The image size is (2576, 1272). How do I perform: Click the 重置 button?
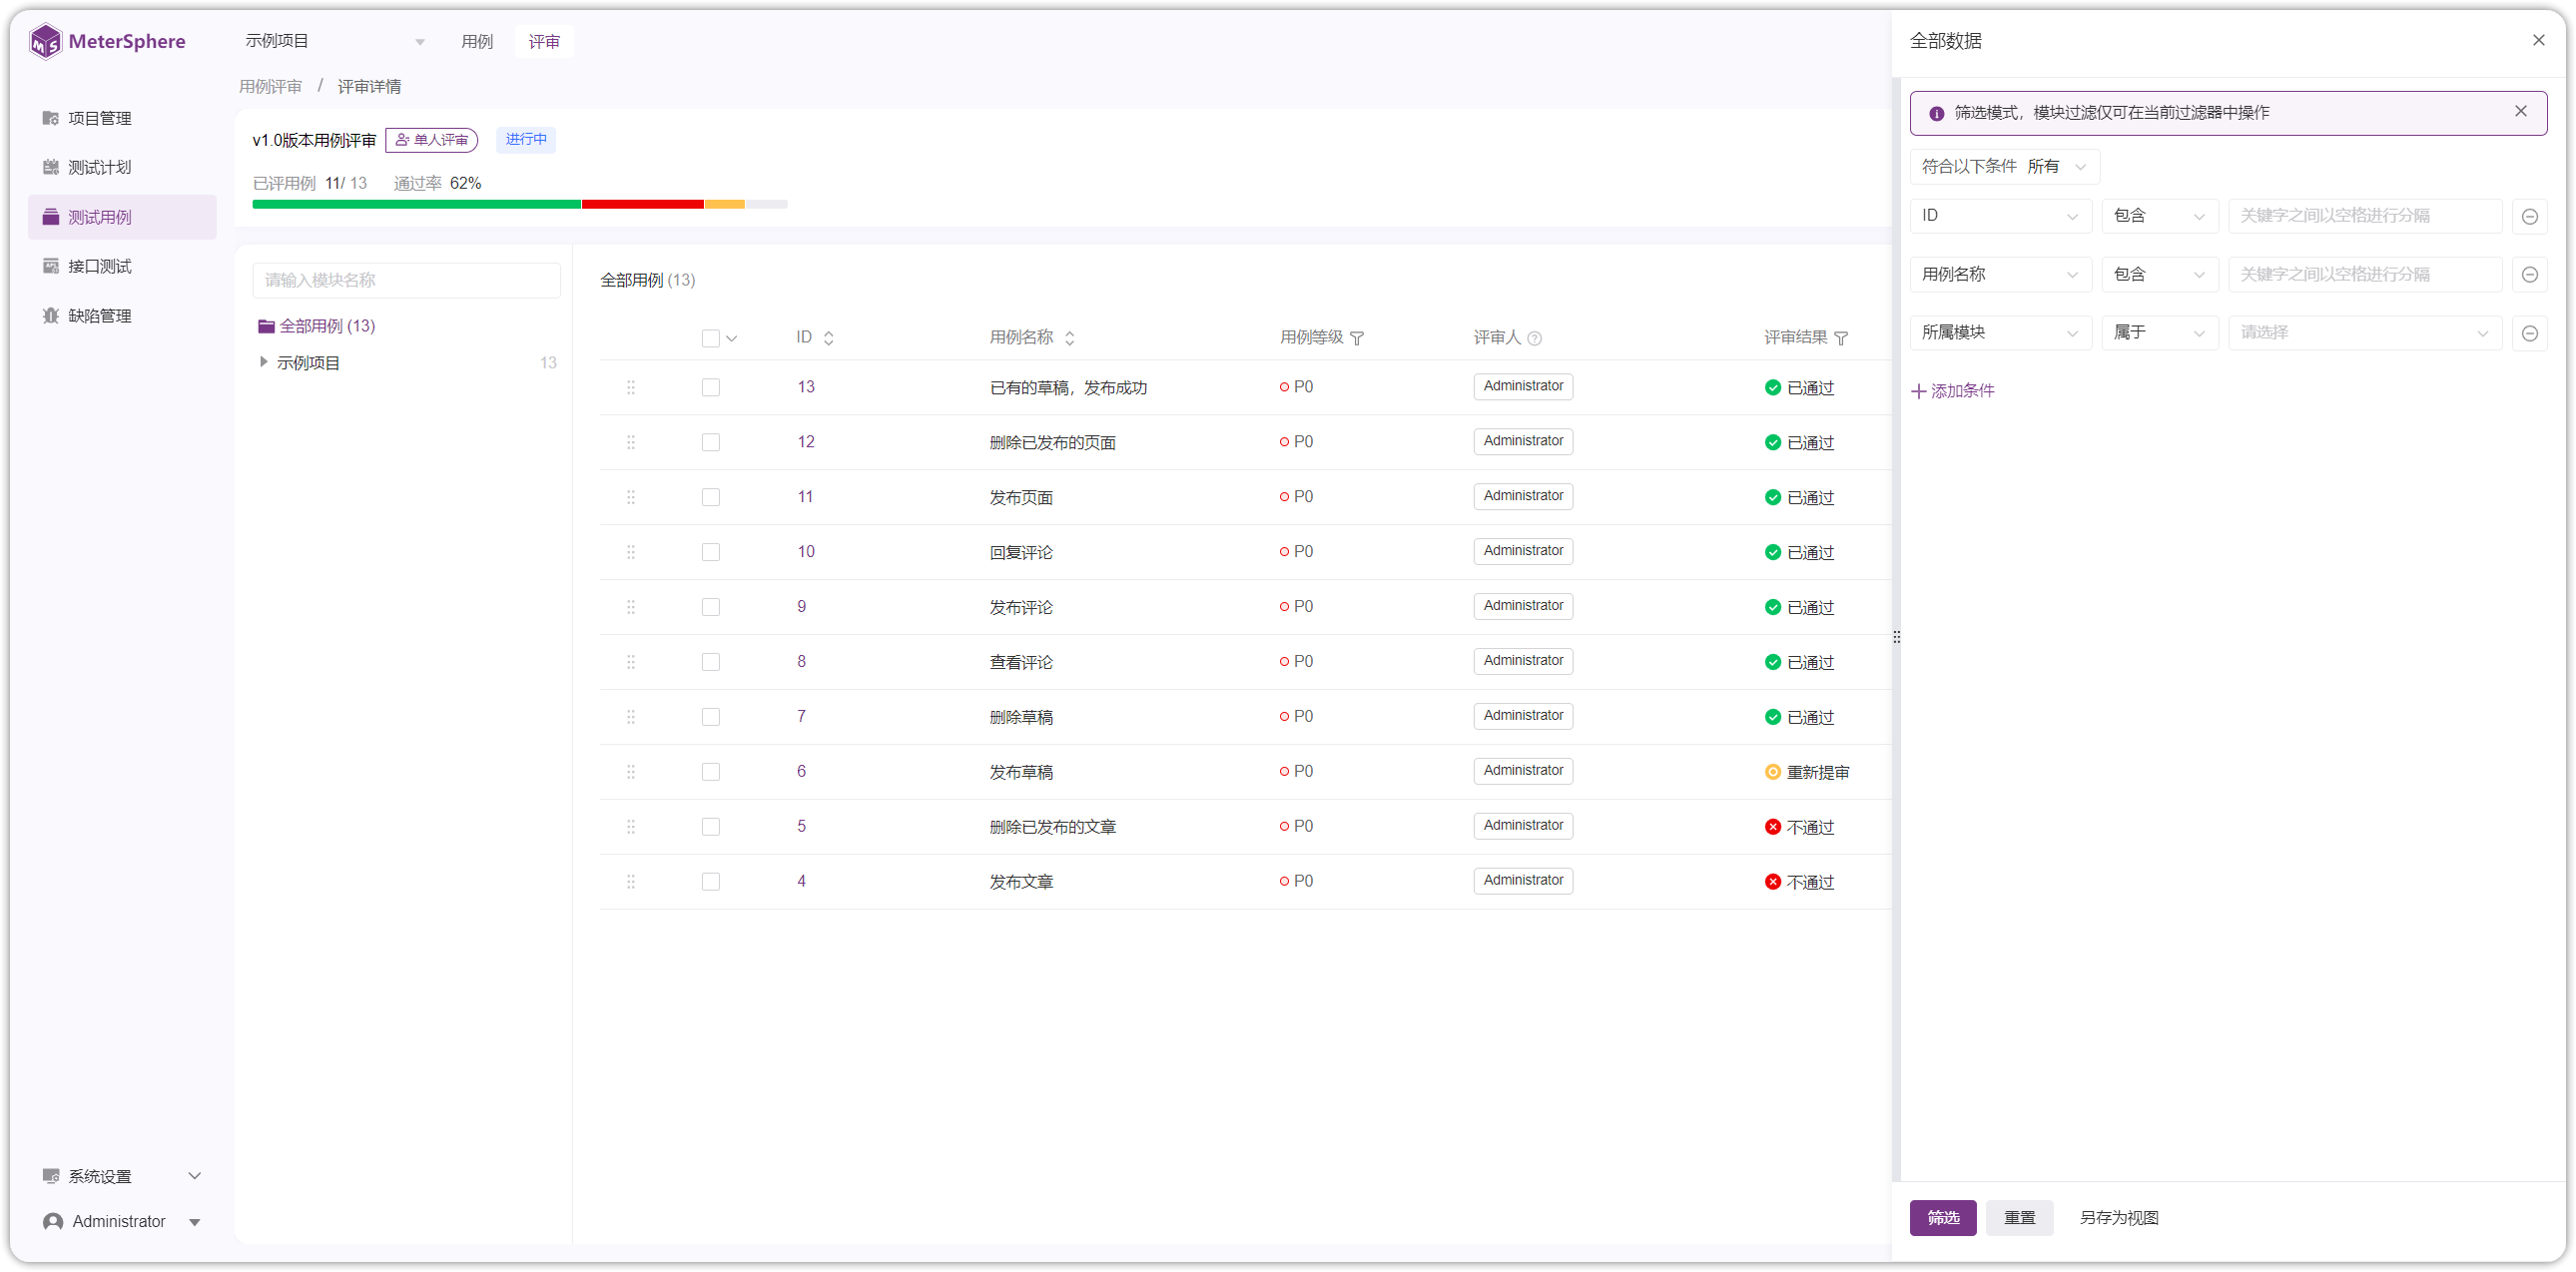tap(2019, 1217)
